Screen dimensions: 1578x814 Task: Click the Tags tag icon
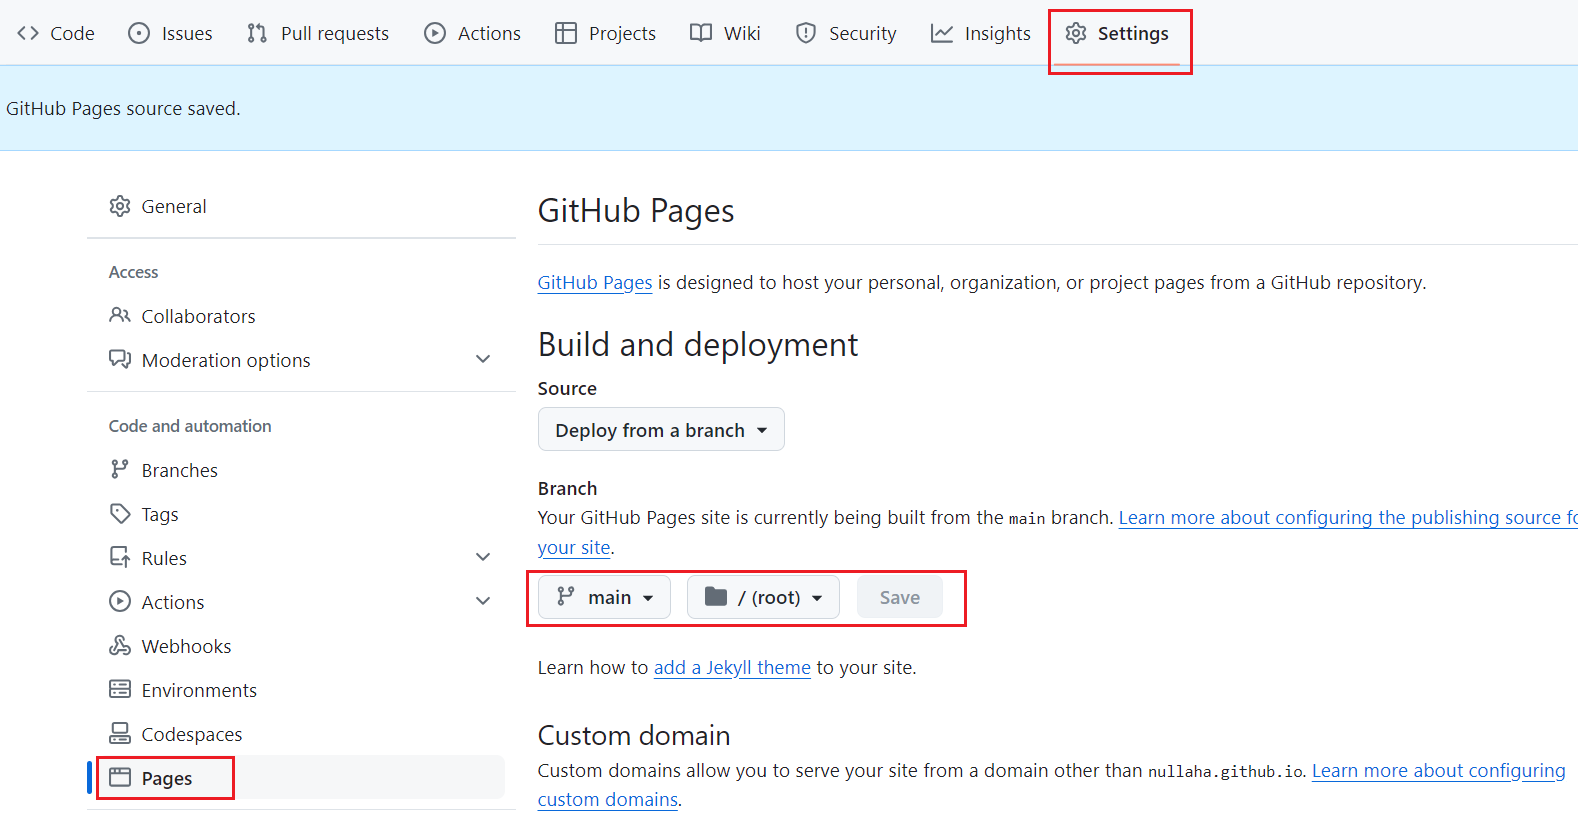[120, 513]
